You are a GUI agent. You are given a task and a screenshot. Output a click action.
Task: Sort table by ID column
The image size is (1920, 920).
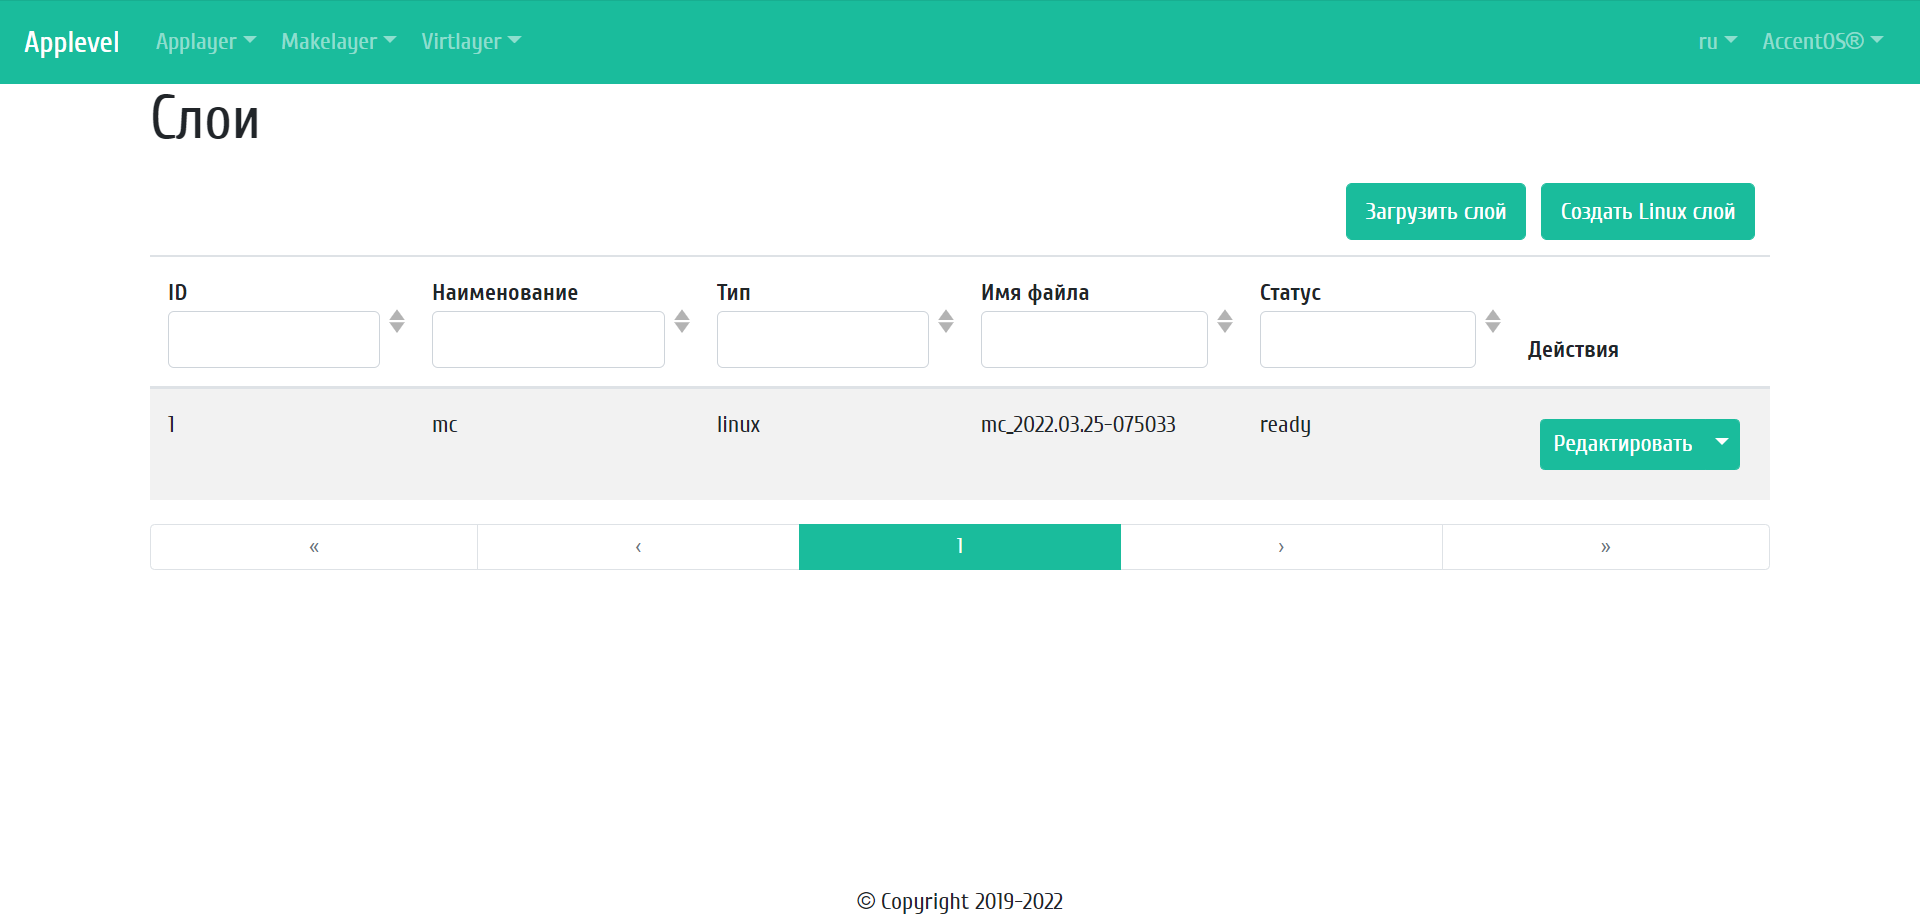click(x=397, y=321)
